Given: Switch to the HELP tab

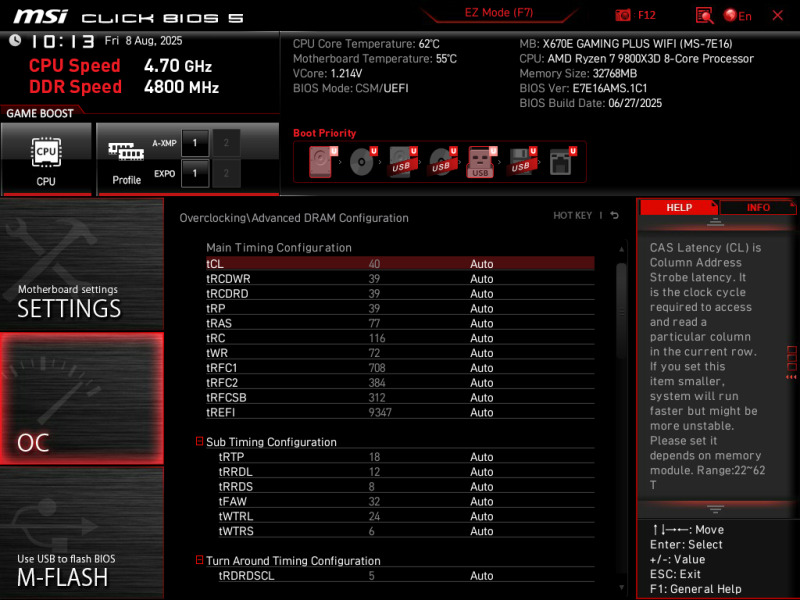Looking at the screenshot, I should [x=679, y=208].
